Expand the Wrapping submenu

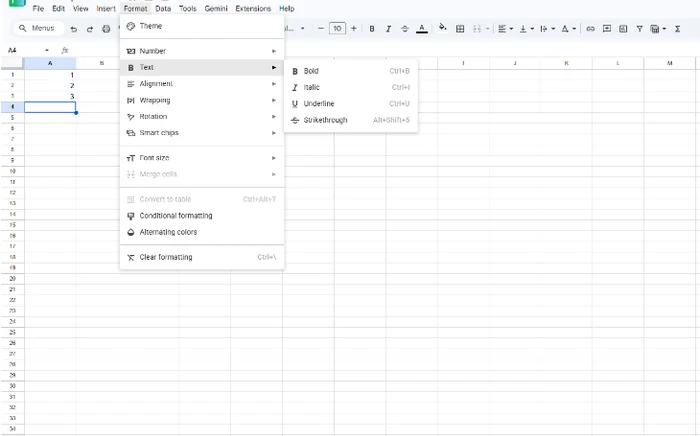[x=202, y=100]
